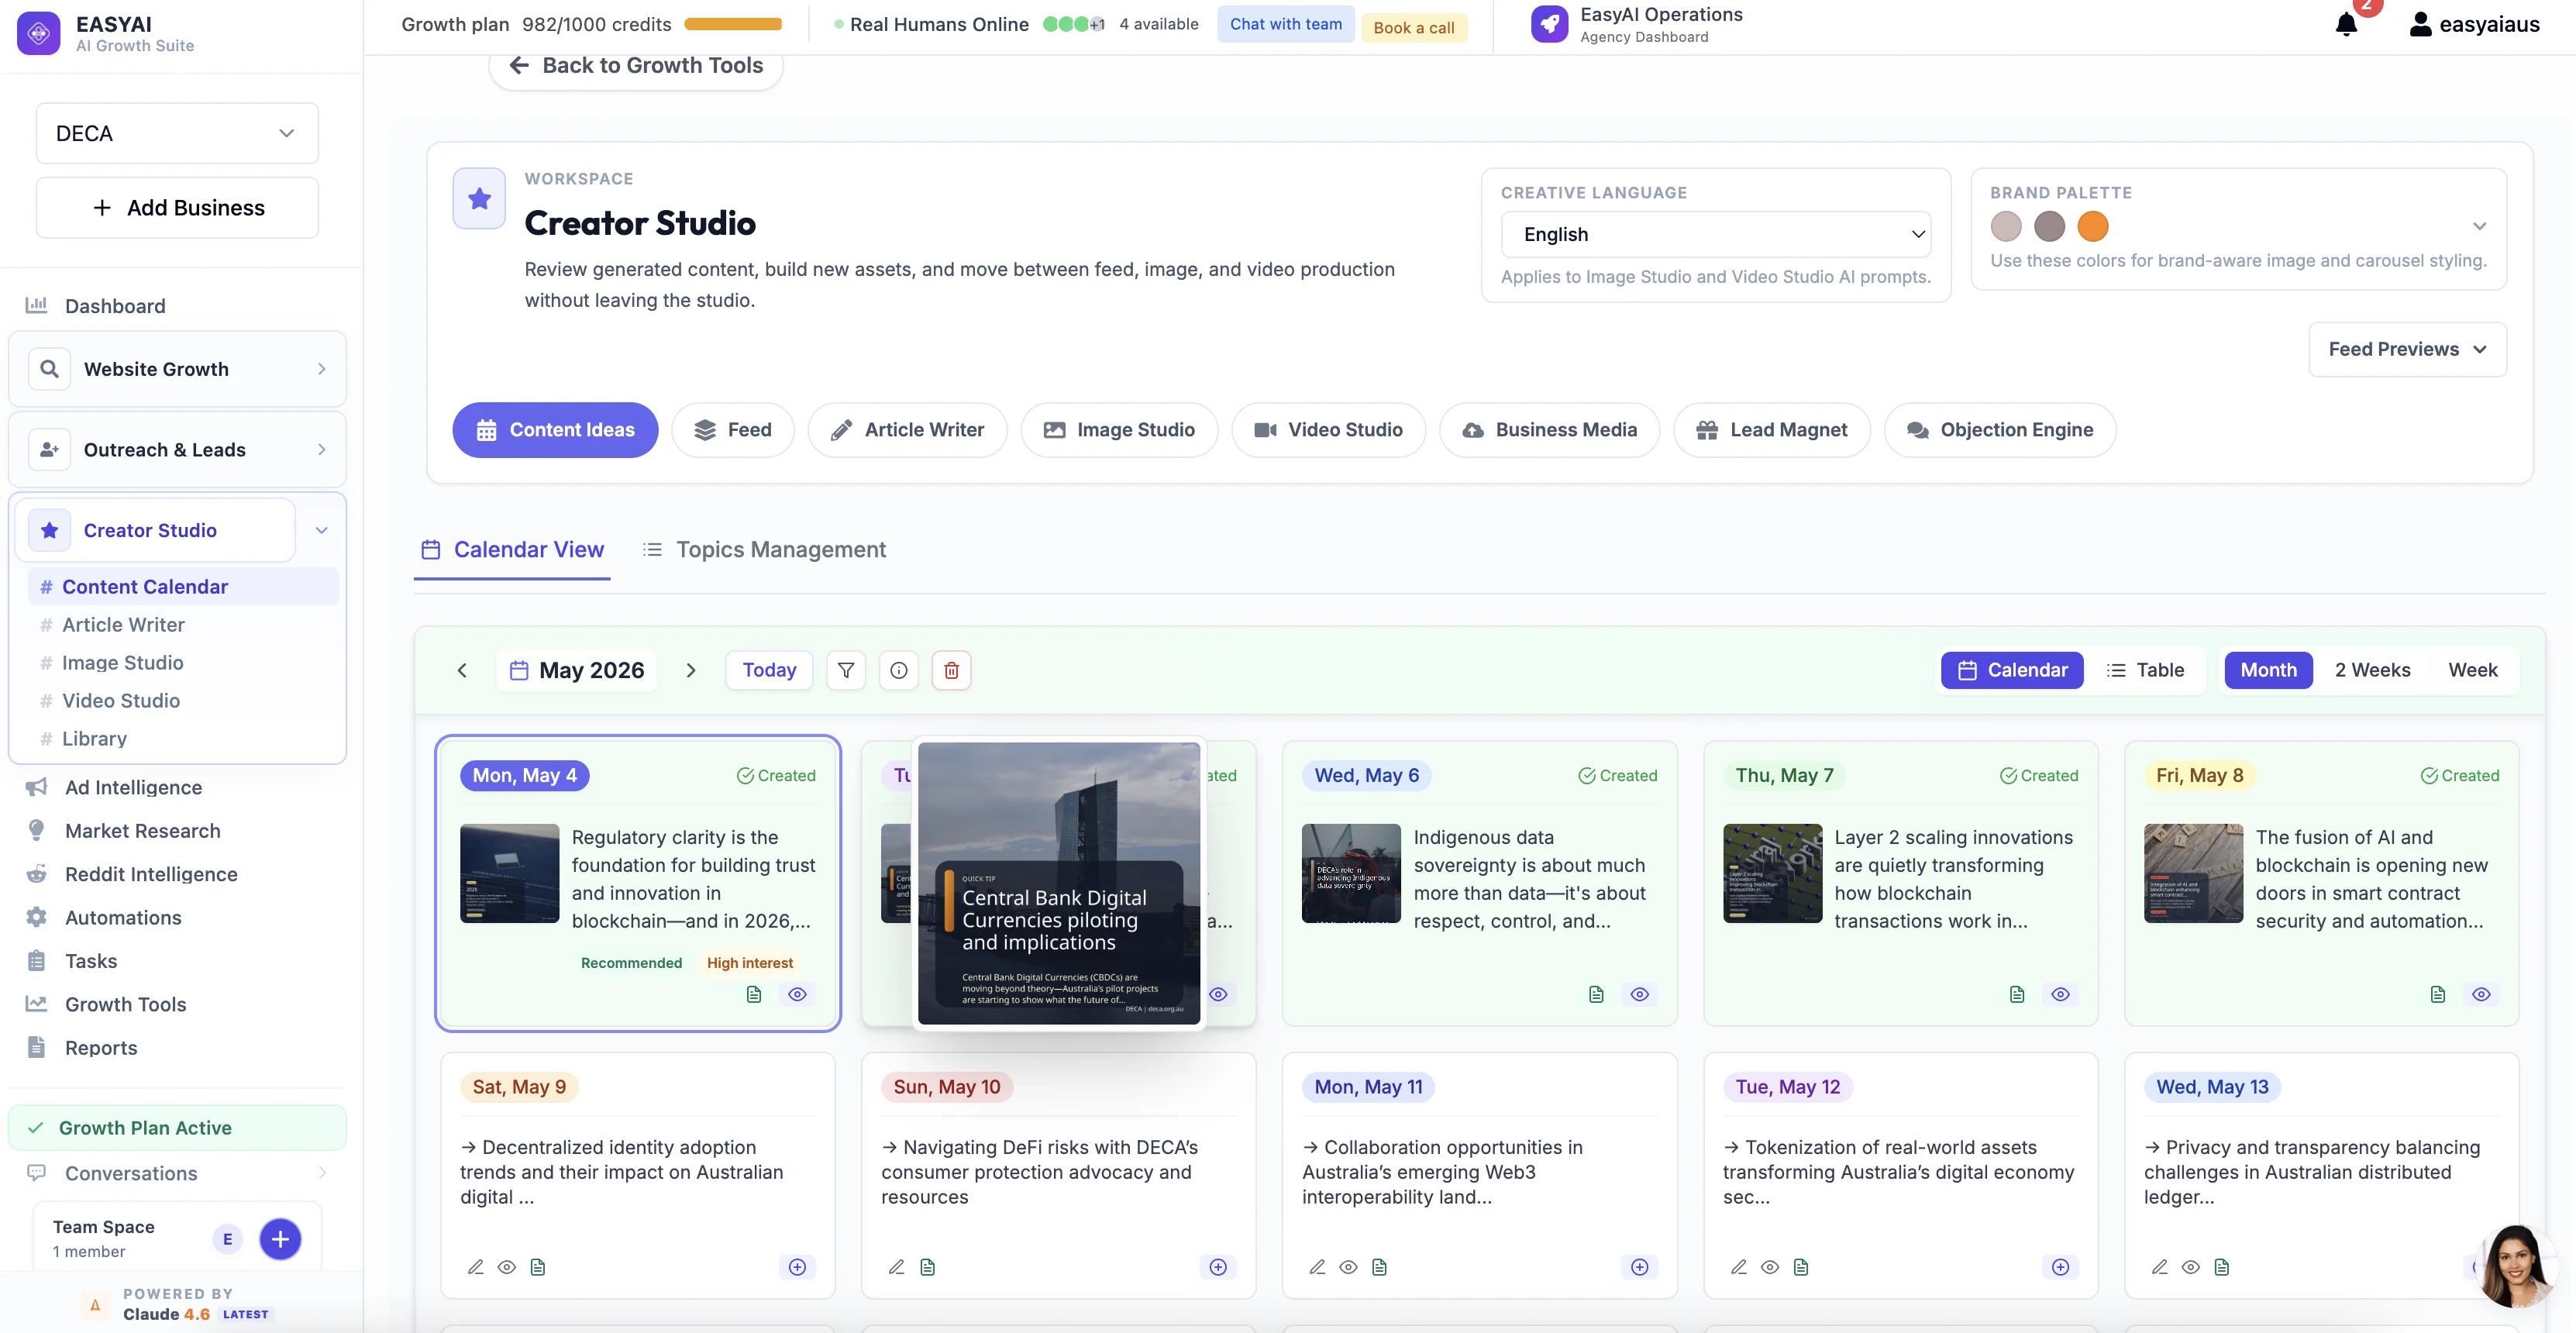Image resolution: width=2576 pixels, height=1333 pixels.
Task: Open the DECA business dropdown
Action: 177,133
